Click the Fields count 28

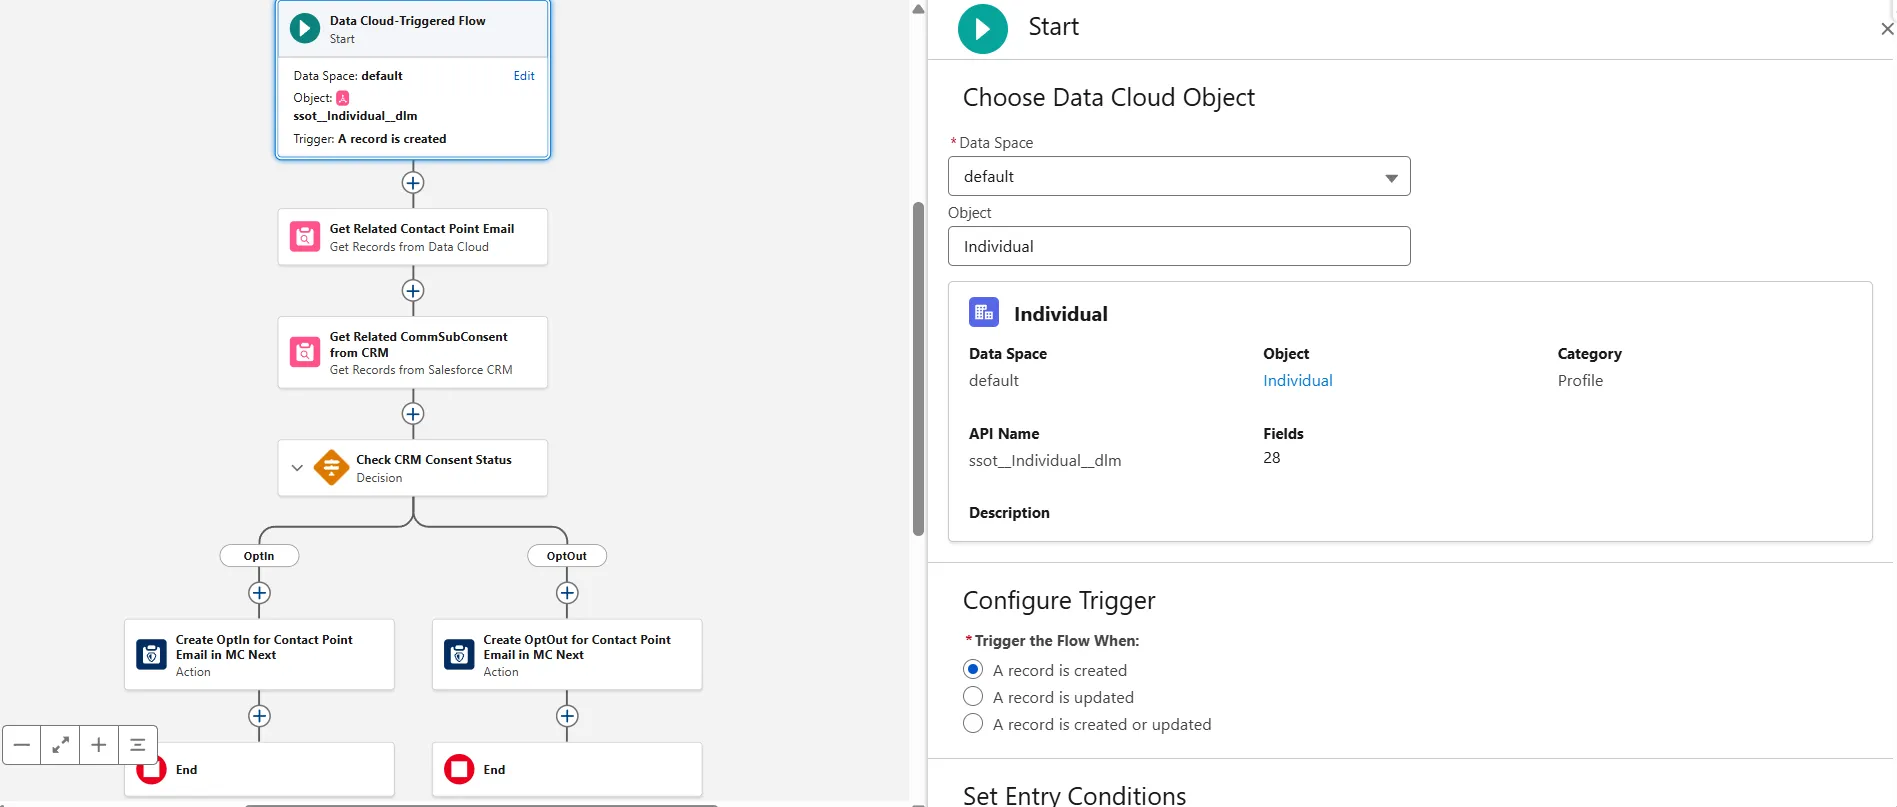tap(1271, 457)
